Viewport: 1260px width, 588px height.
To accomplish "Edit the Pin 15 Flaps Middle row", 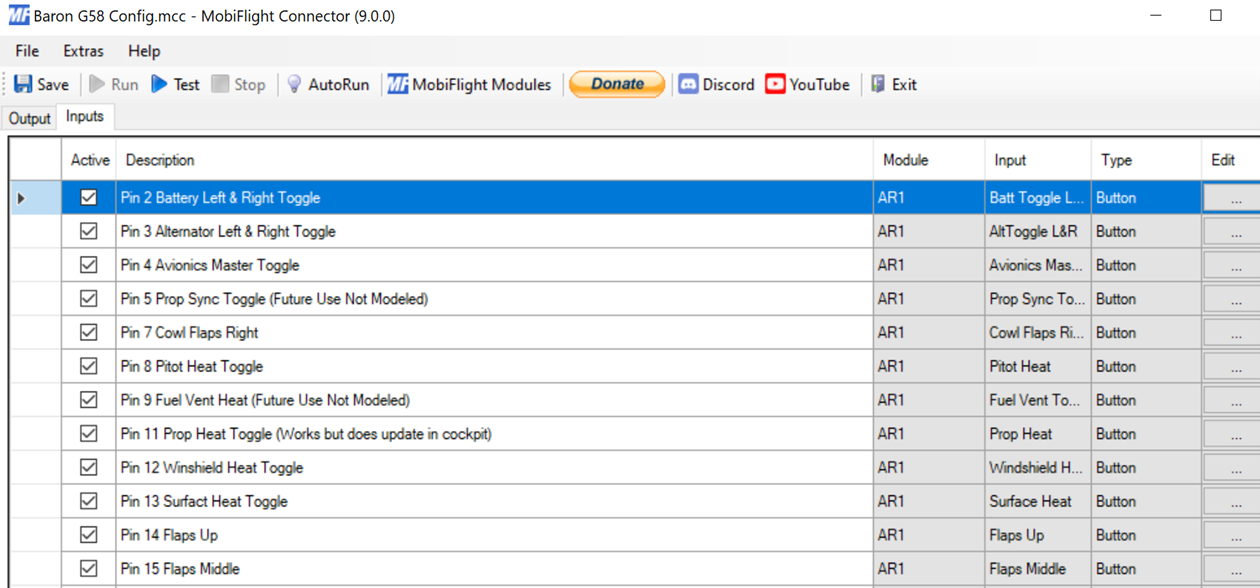I will coord(1232,568).
